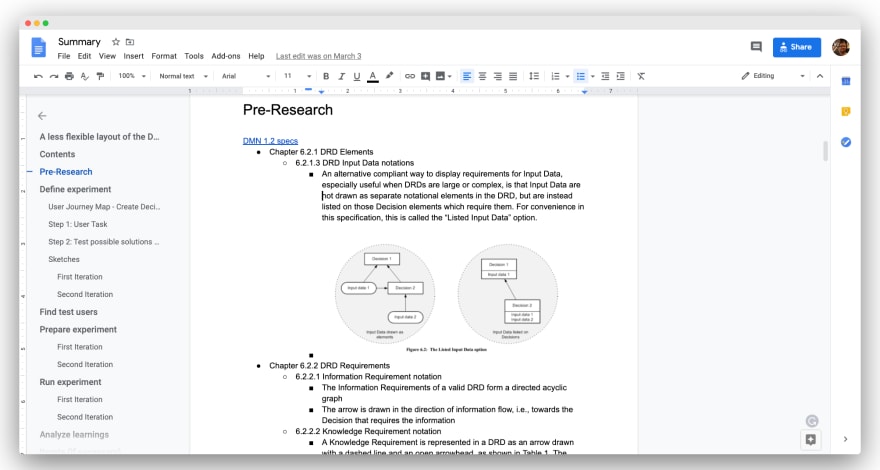
Task: Undo the last action
Action: (38, 76)
